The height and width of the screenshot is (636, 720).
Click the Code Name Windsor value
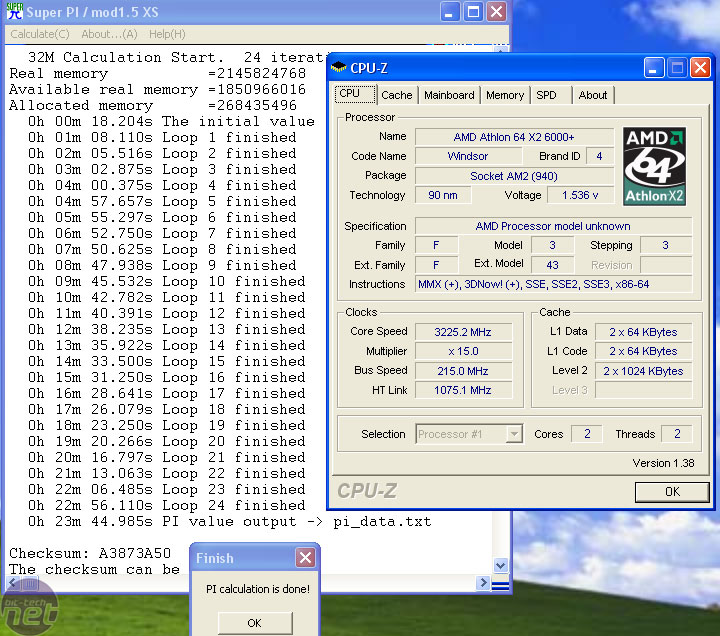[x=467, y=156]
